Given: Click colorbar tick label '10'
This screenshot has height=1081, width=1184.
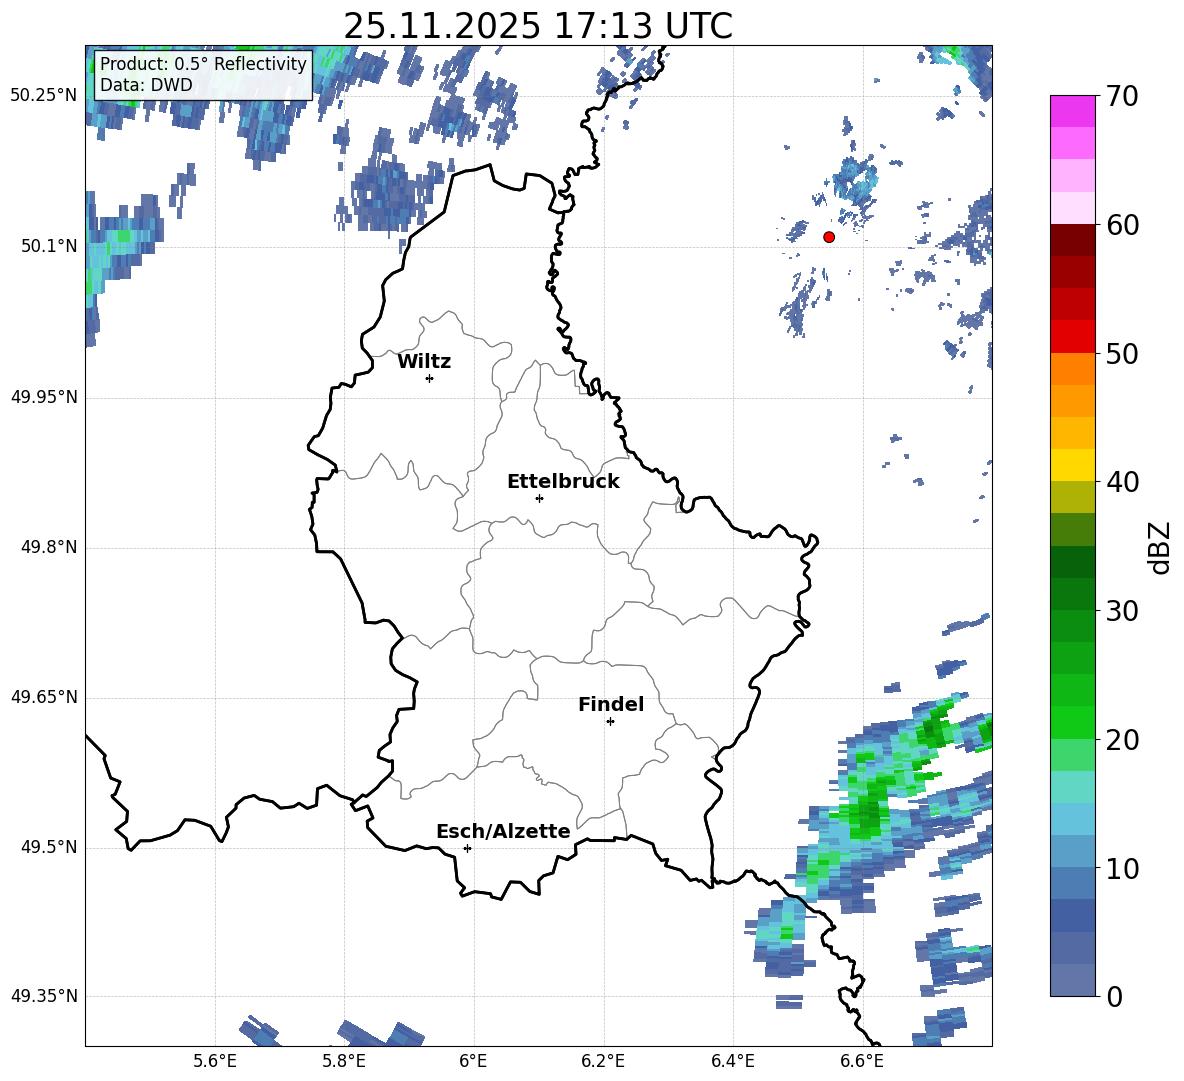Looking at the screenshot, I should pyautogui.click(x=1122, y=869).
